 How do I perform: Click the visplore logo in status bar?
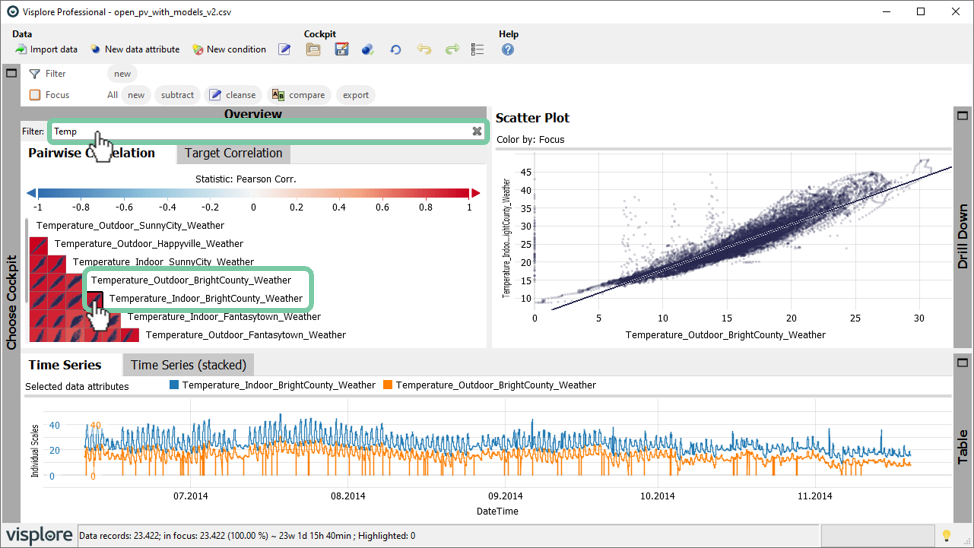point(39,535)
